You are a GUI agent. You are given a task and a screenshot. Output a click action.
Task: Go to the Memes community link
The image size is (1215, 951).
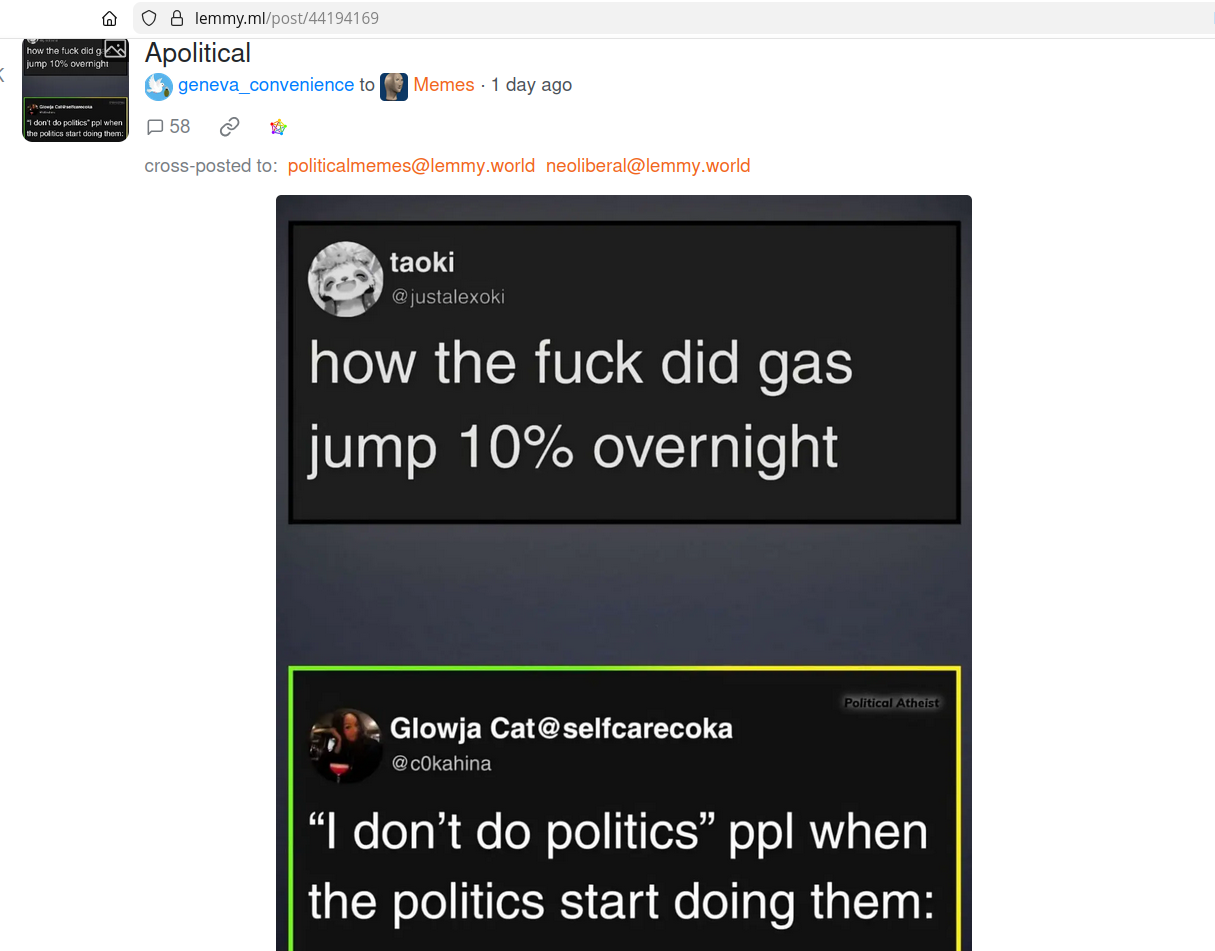point(444,85)
